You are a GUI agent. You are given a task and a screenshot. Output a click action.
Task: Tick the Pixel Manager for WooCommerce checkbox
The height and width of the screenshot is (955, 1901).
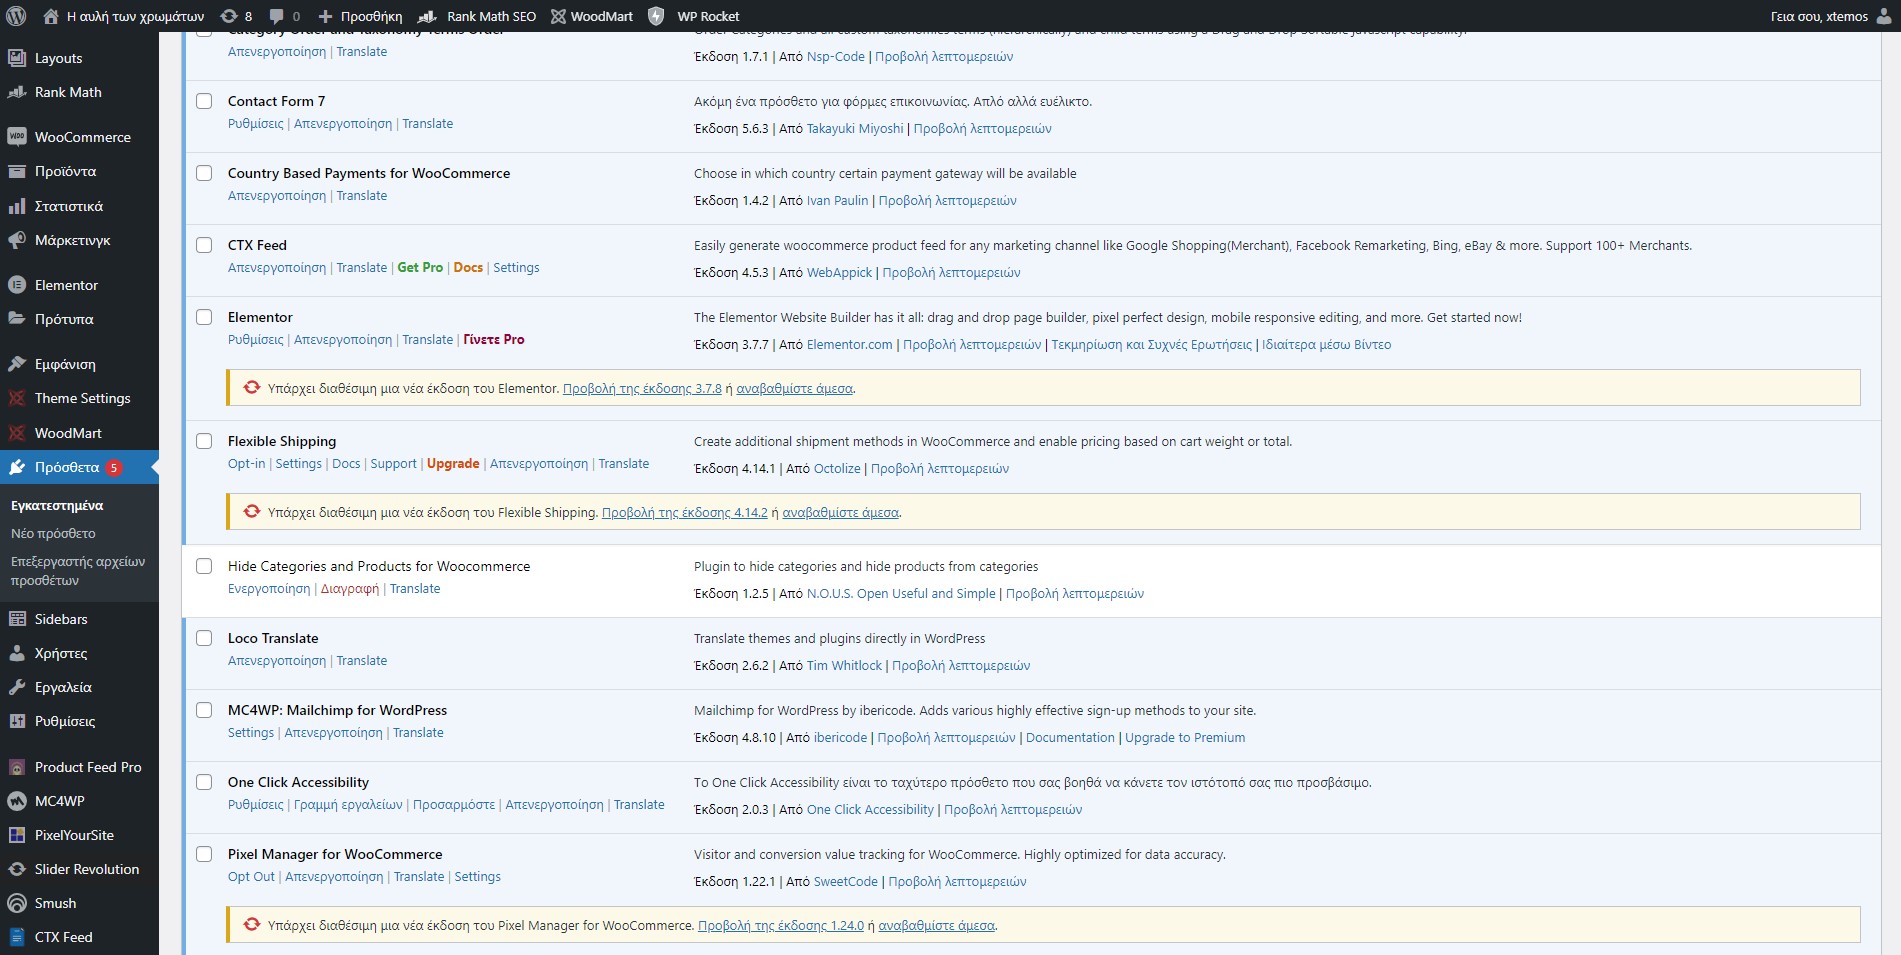click(x=204, y=854)
